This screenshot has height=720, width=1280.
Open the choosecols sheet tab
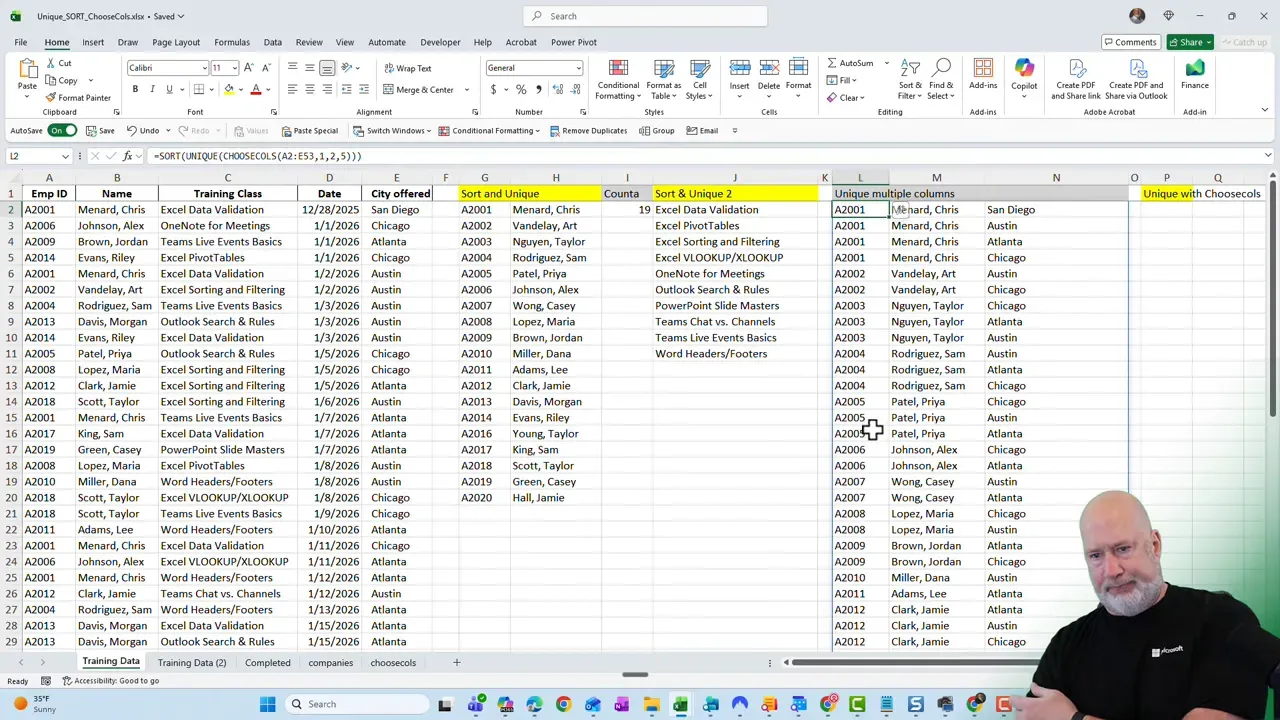point(393,662)
